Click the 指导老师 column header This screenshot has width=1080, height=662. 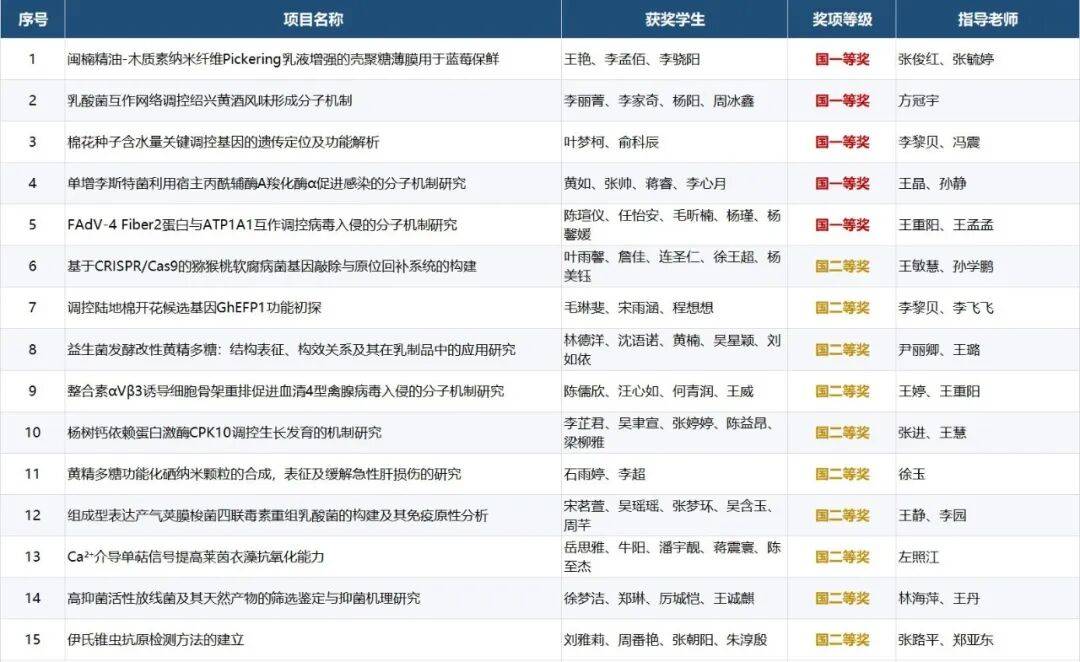988,19
